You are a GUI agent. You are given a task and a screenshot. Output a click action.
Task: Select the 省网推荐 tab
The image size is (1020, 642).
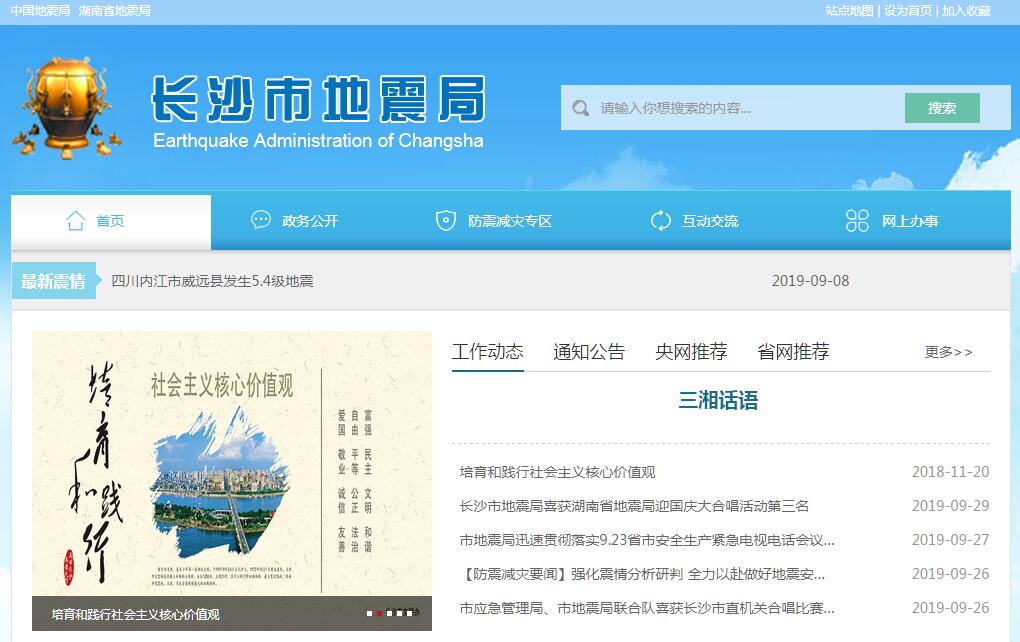793,352
